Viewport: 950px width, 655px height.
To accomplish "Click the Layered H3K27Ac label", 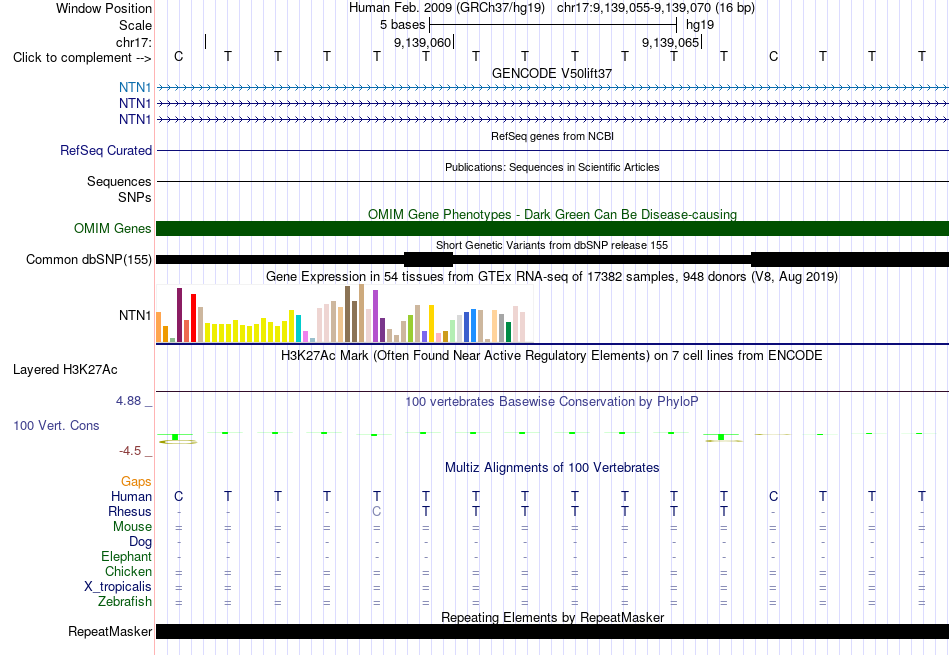I will pos(65,370).
